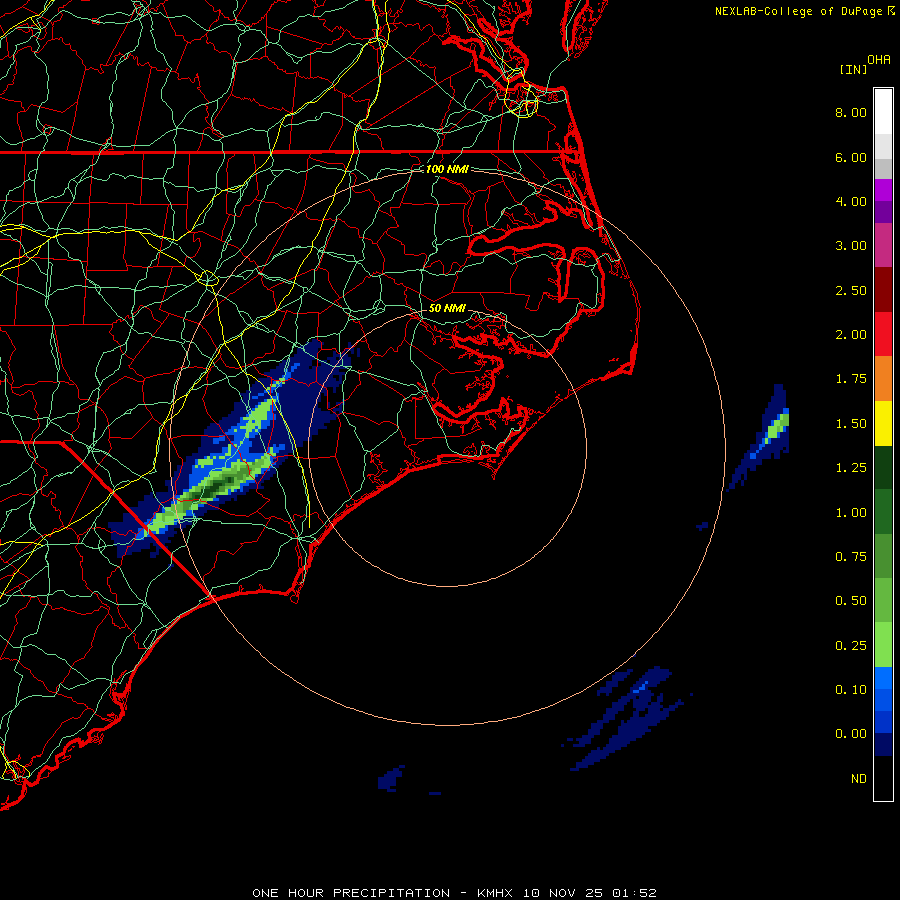Click the 6.00 legend value
Image resolution: width=900 pixels, height=900 pixels.
[x=851, y=157]
